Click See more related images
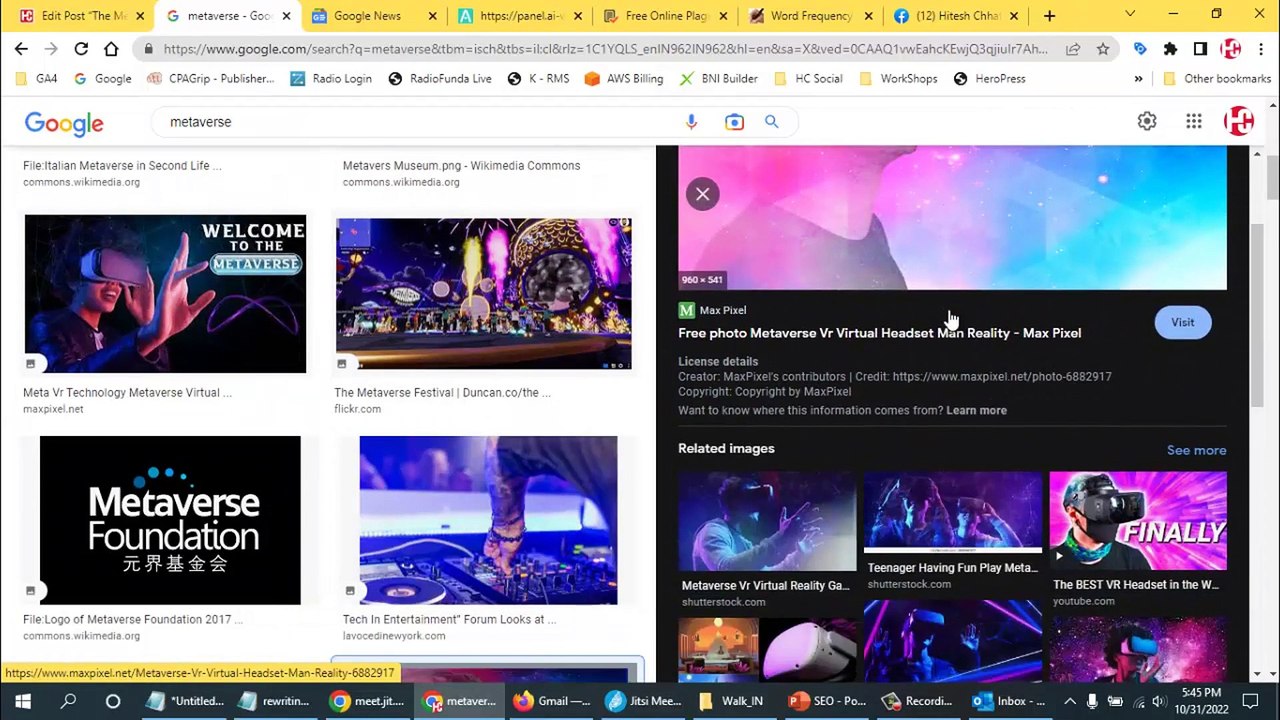The image size is (1280, 720). 1196,450
